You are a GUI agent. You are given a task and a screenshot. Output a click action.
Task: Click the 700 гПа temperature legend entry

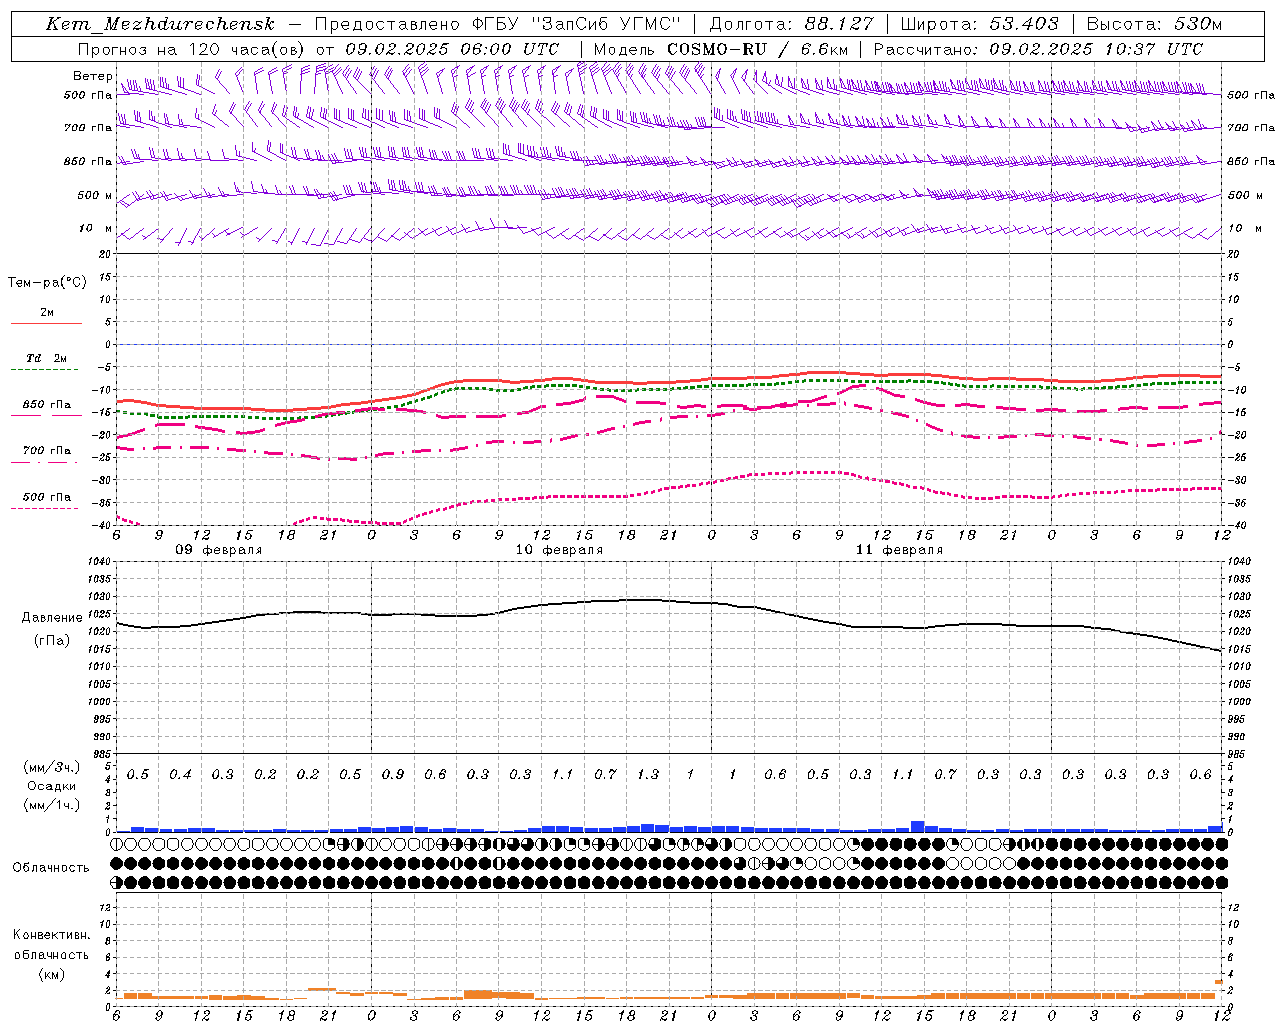[x=47, y=451]
